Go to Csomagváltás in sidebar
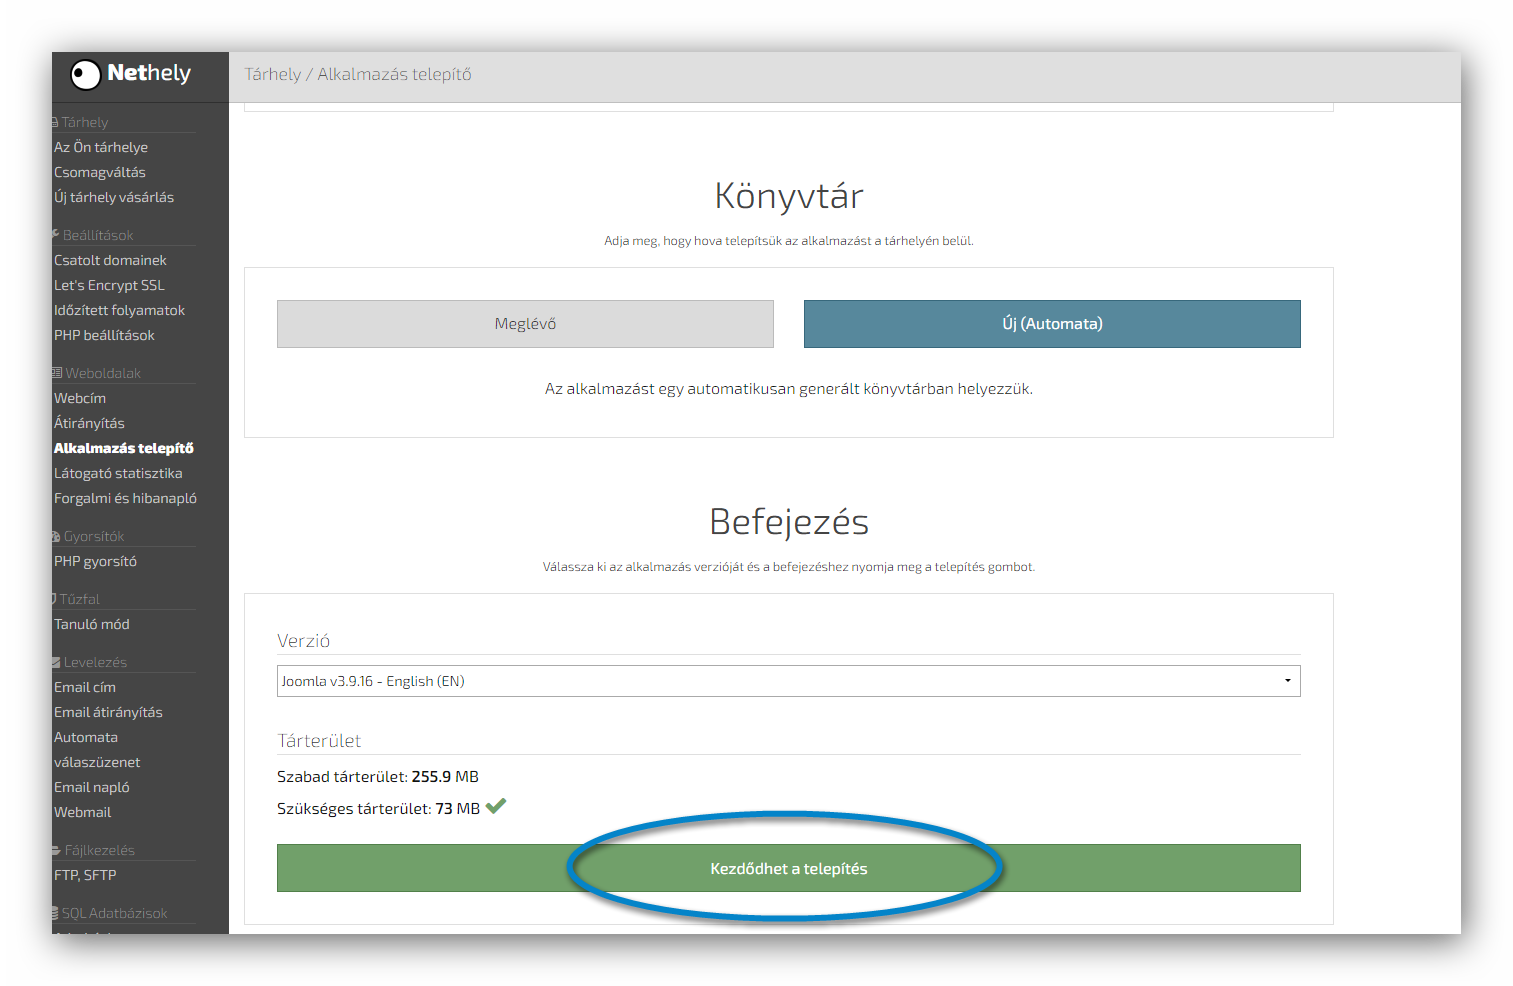The image size is (1513, 986). (100, 172)
